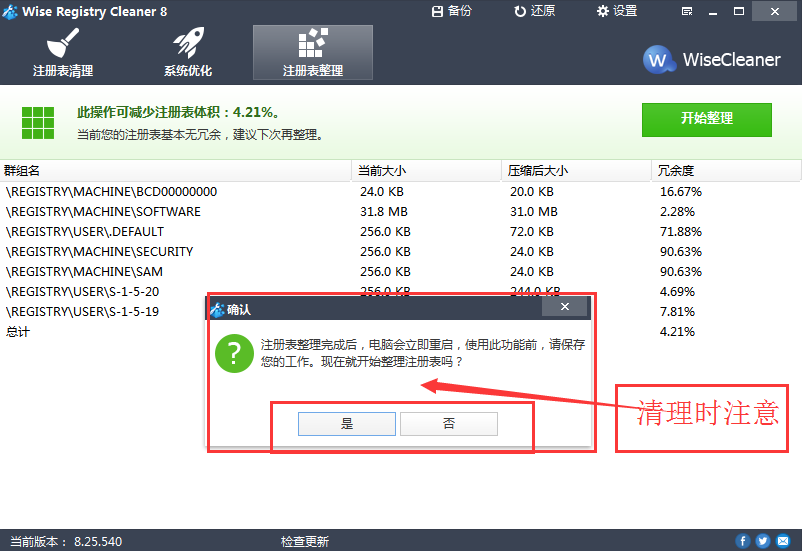The image size is (802, 551).
Task: Sort by 压缩后大小 column header
Action: click(x=576, y=171)
